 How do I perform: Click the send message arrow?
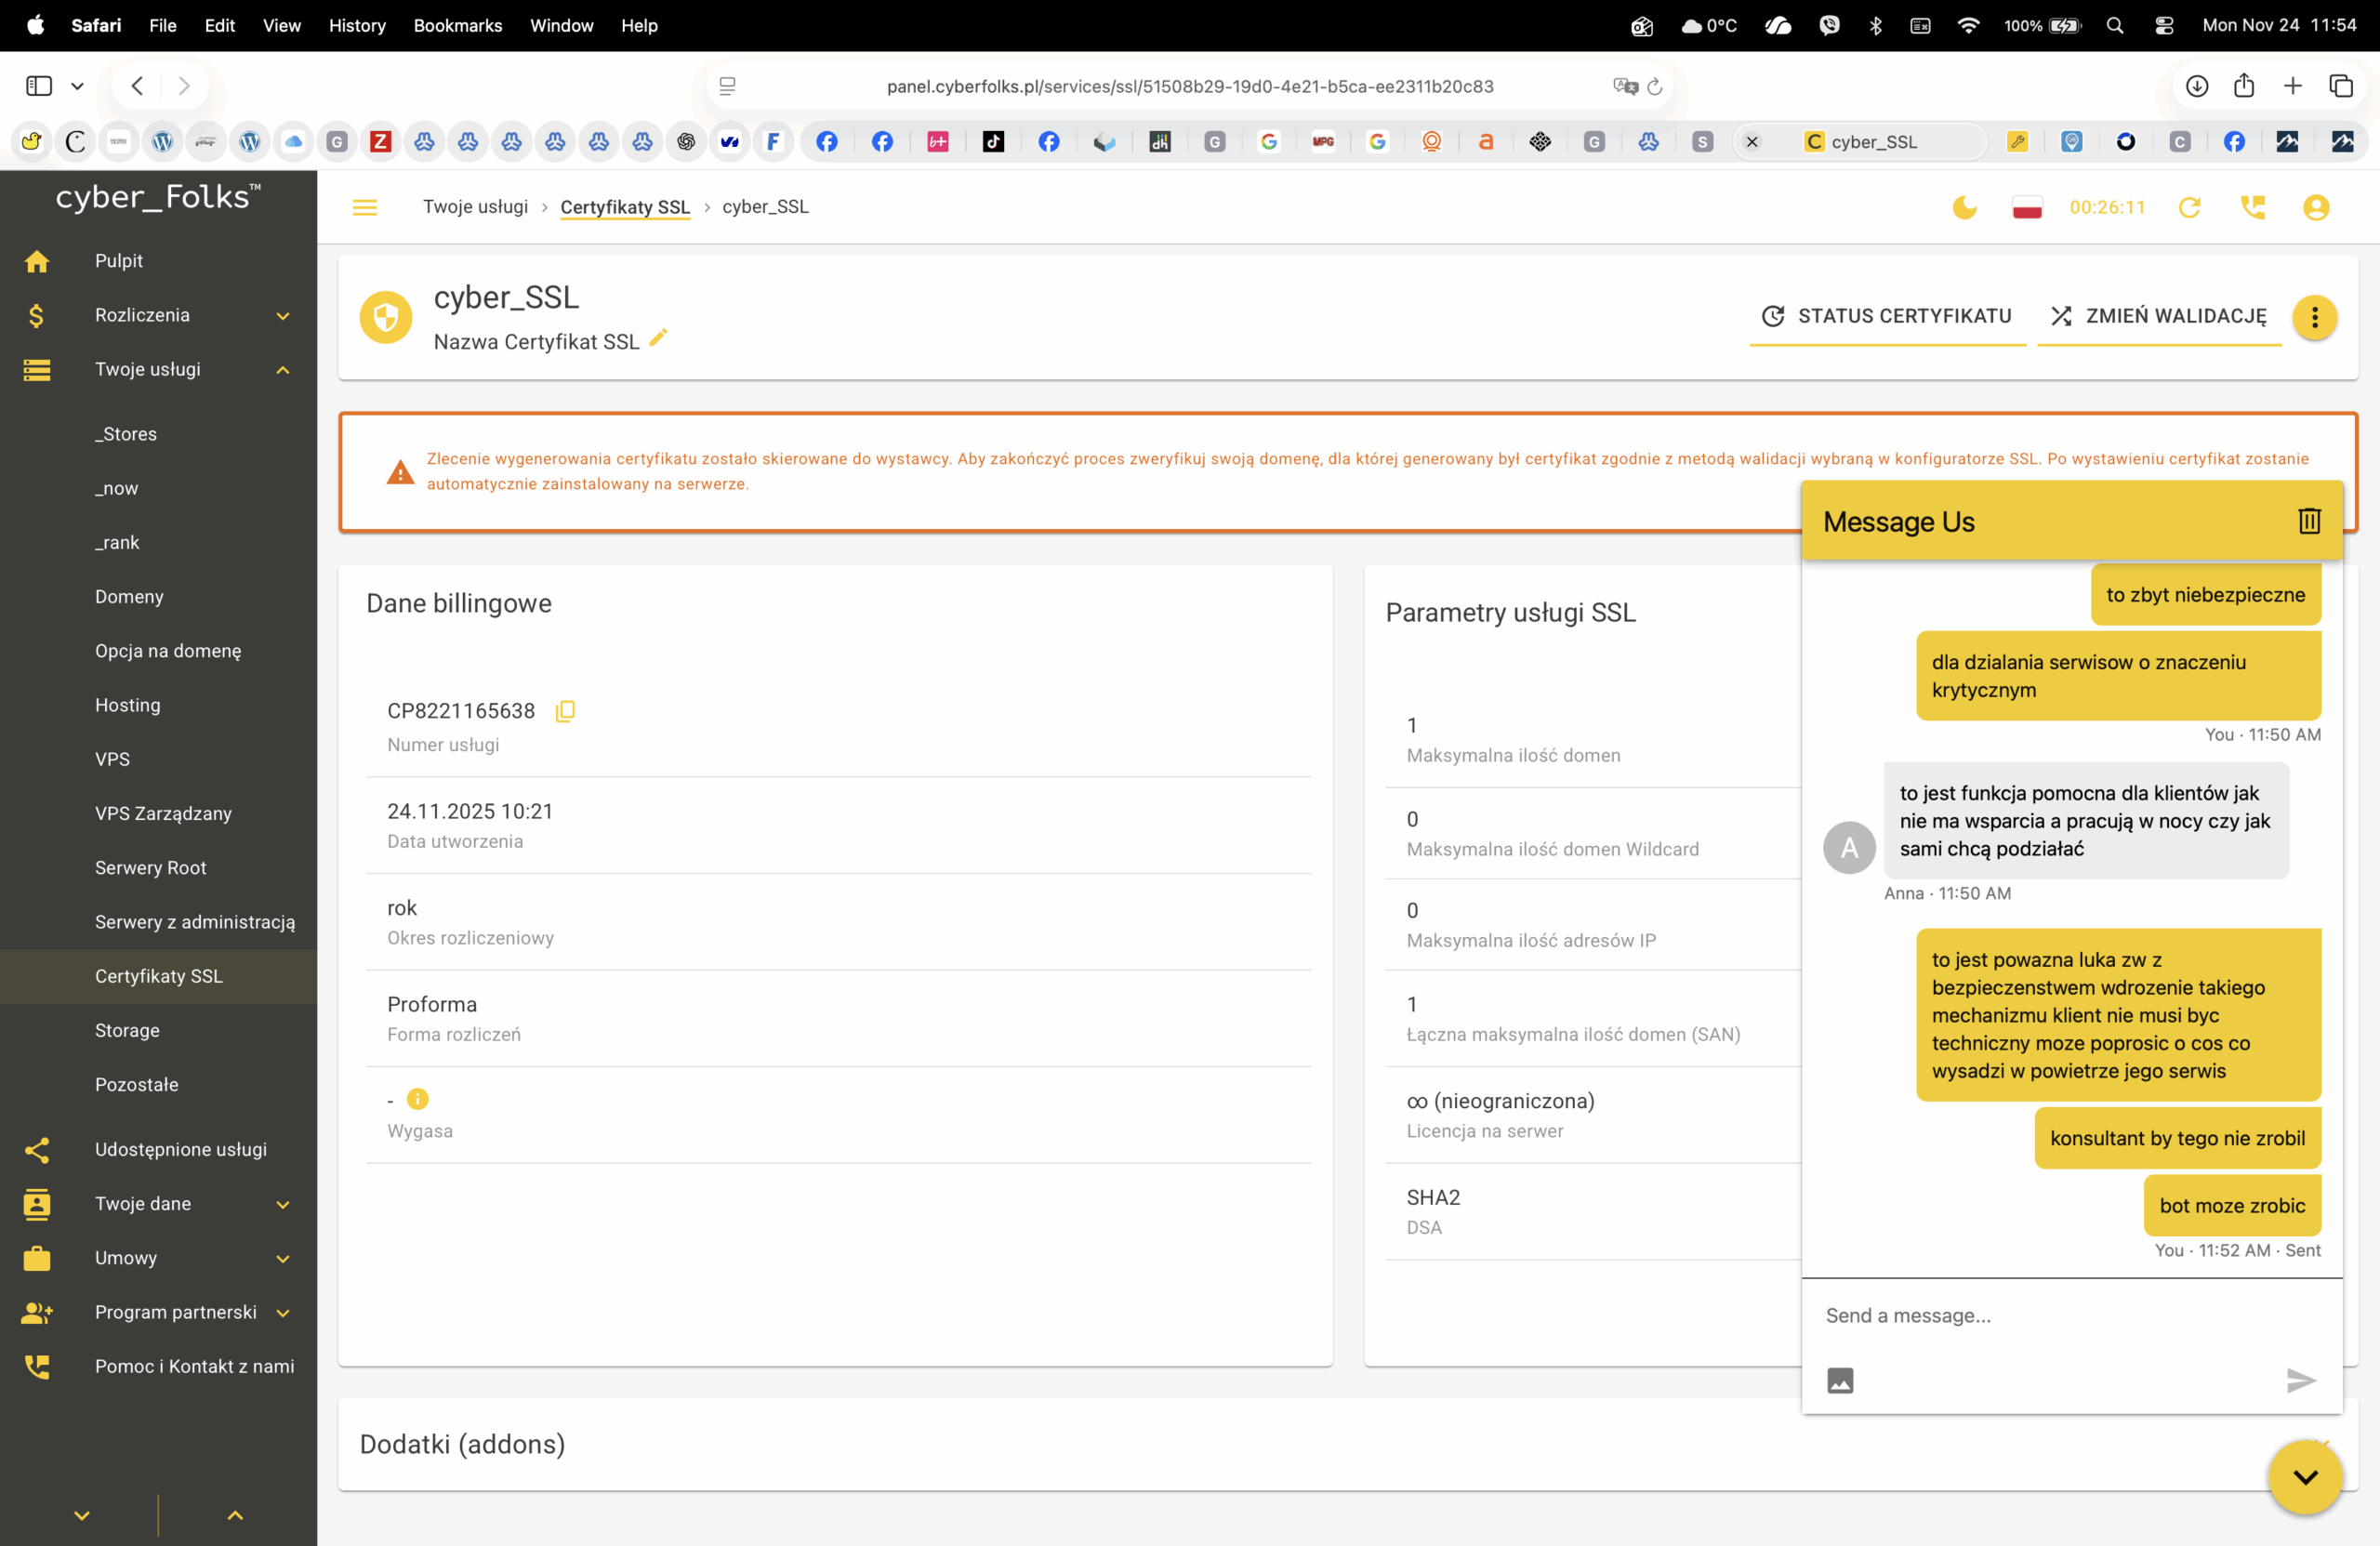coord(2300,1380)
